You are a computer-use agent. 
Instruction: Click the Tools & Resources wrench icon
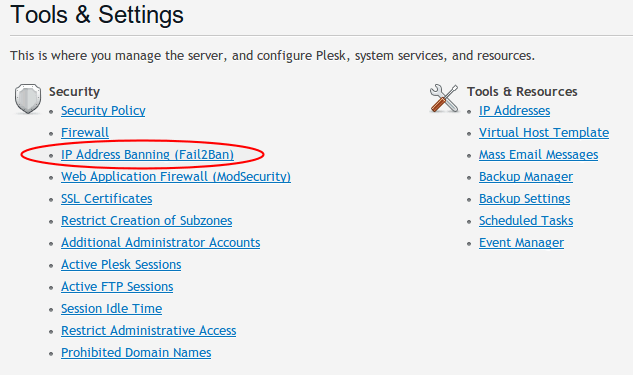[444, 98]
